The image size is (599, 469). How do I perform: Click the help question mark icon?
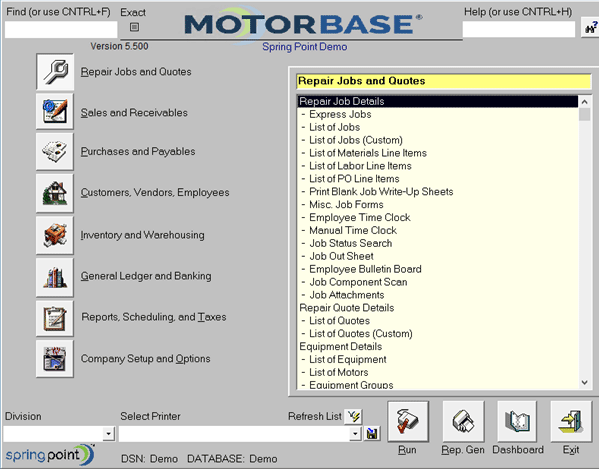590,27
